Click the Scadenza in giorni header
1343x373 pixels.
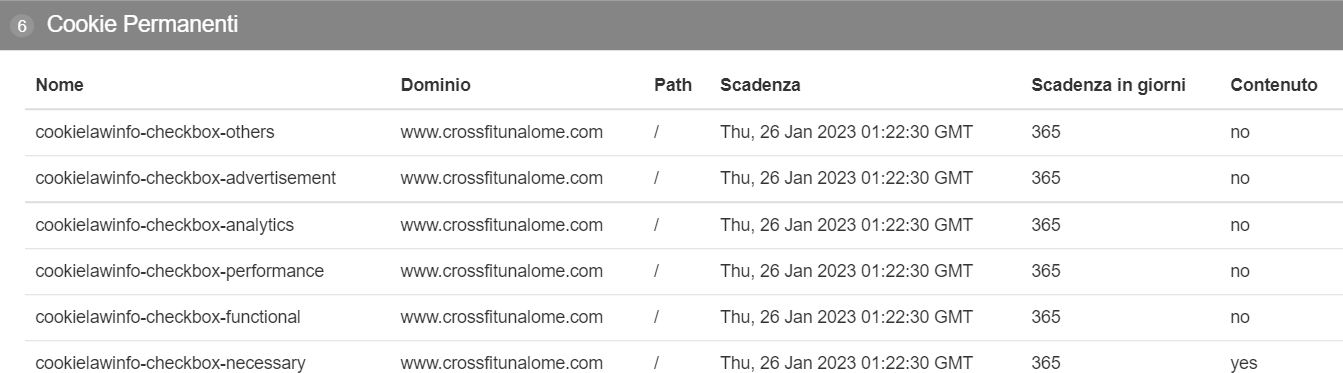[1108, 85]
